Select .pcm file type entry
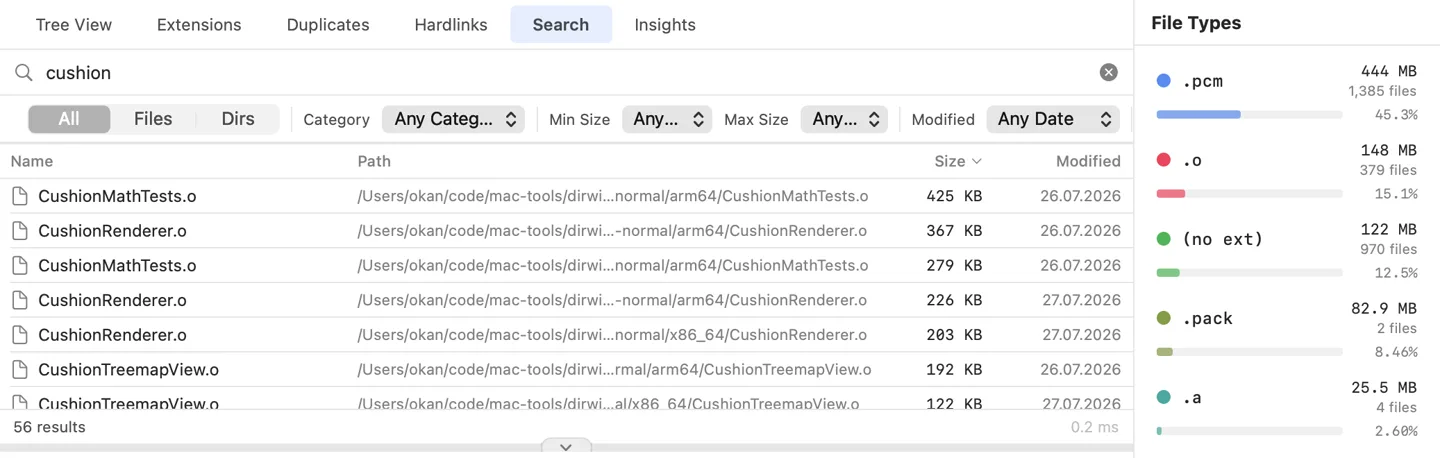Screen dimensions: 1440x458 [1287, 93]
